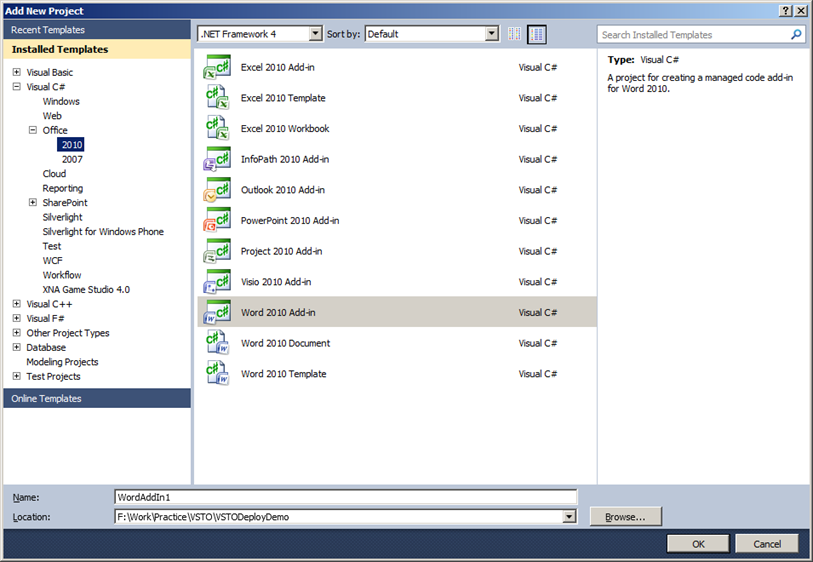Select the Silverlight tree item
813x562 pixels.
coord(62,217)
